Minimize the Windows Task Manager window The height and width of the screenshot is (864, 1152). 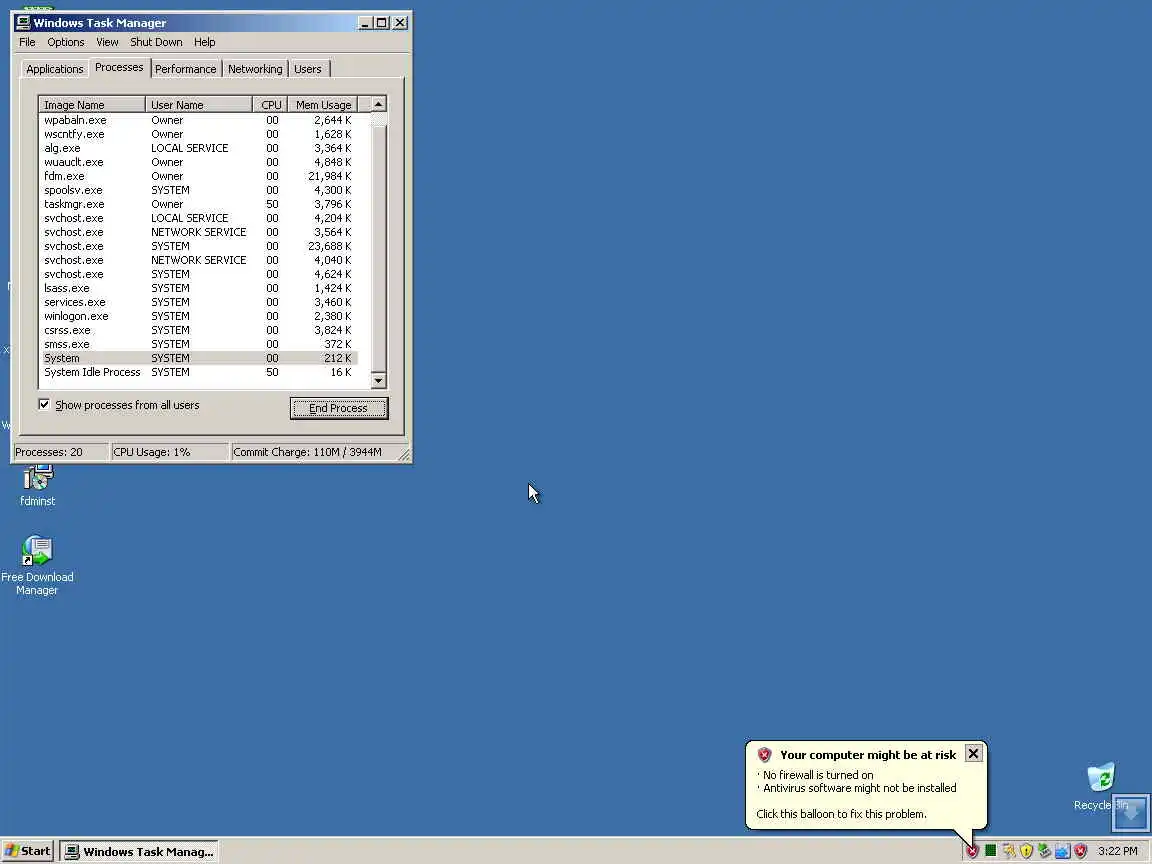(364, 23)
